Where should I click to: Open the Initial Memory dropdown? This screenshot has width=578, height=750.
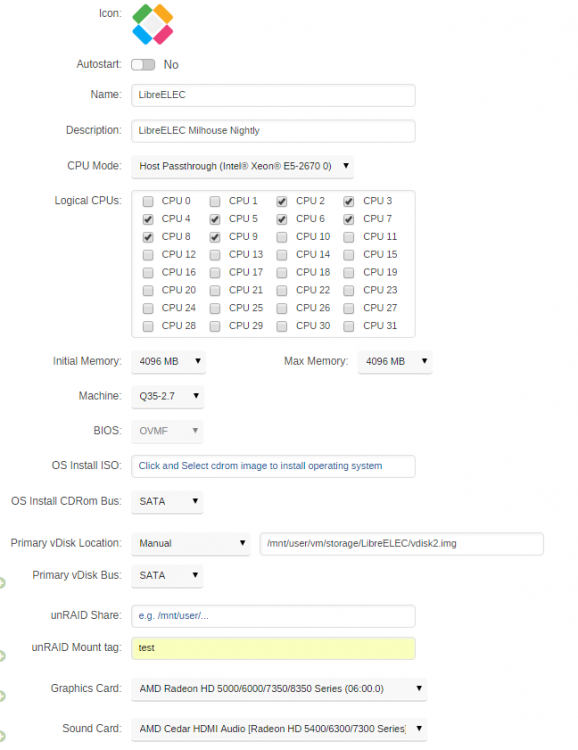168,362
